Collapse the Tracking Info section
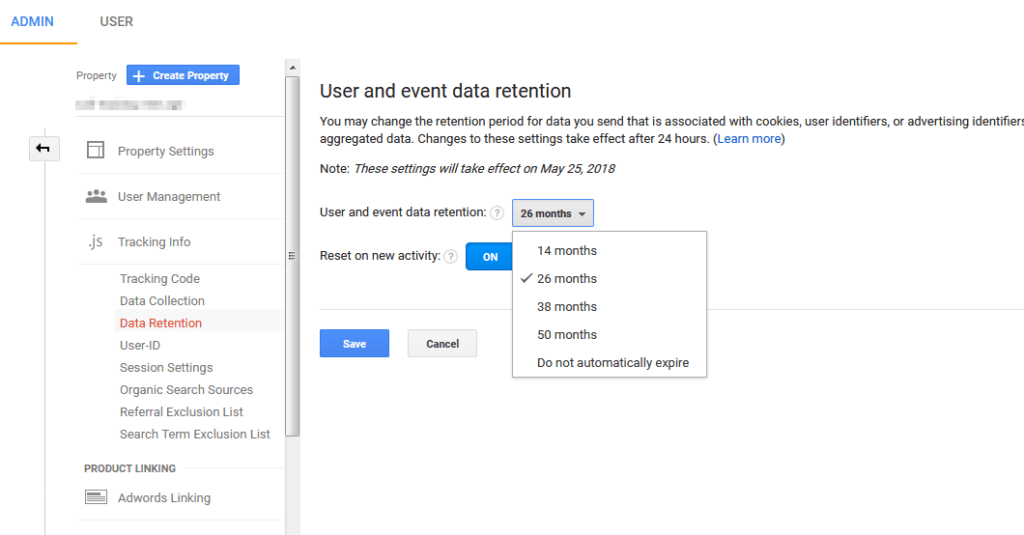The image size is (1024, 535). (x=154, y=242)
